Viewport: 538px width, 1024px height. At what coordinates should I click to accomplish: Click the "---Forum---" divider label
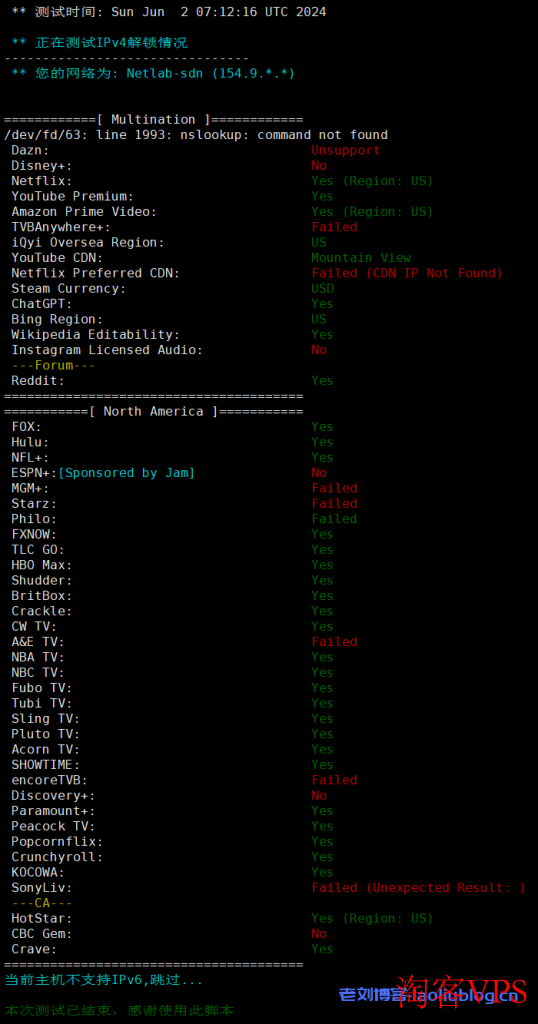pos(54,365)
